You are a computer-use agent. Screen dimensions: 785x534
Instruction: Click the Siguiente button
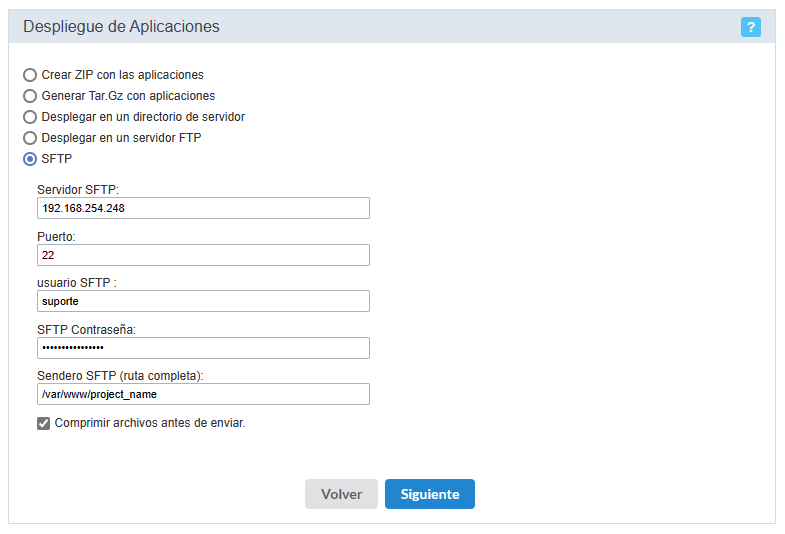429,494
